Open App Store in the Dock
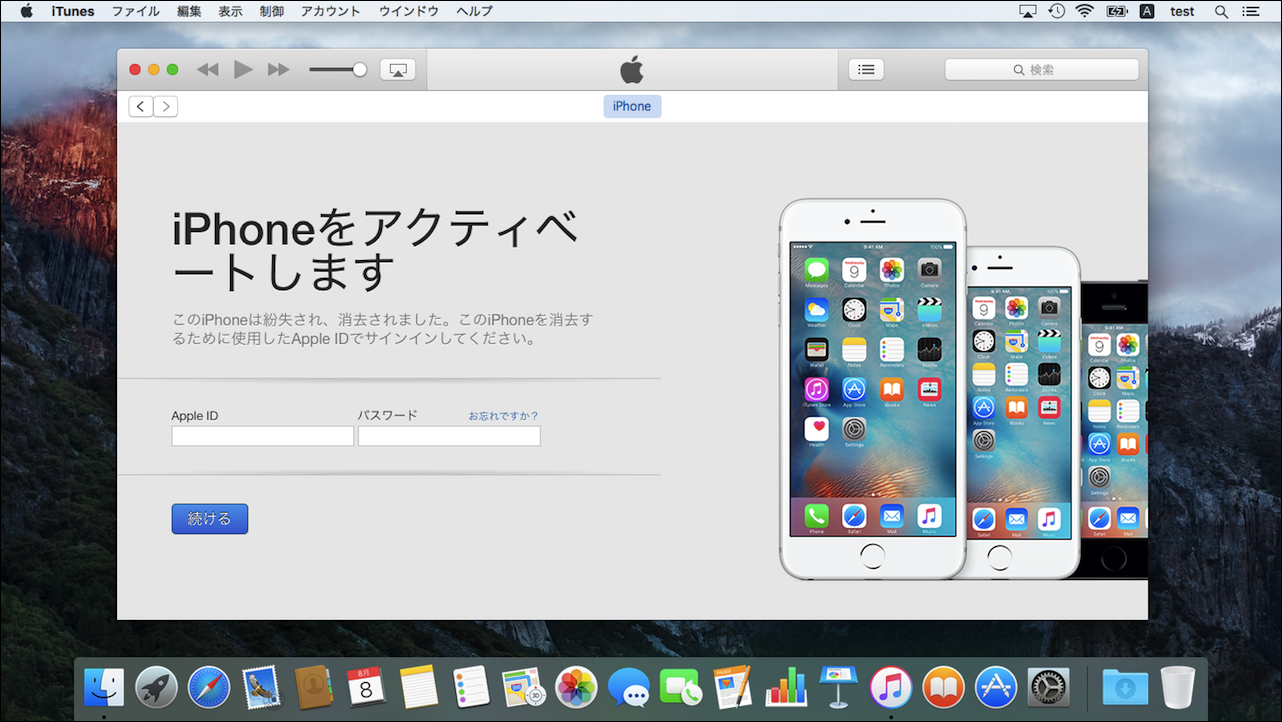1282x722 pixels. coord(996,687)
